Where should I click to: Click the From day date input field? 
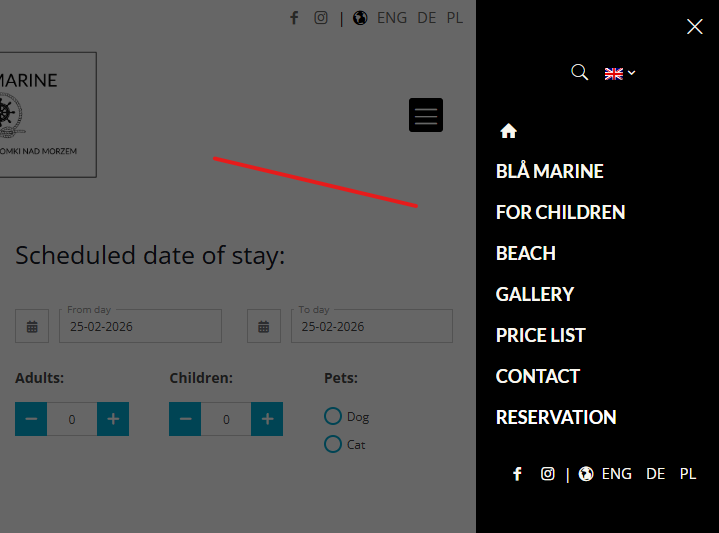pyautogui.click(x=140, y=326)
